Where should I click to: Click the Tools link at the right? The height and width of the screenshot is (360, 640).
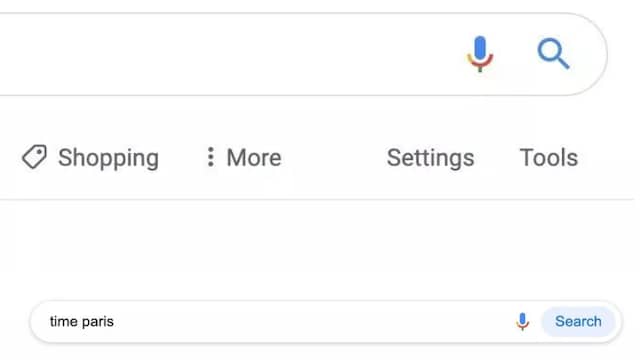point(549,158)
